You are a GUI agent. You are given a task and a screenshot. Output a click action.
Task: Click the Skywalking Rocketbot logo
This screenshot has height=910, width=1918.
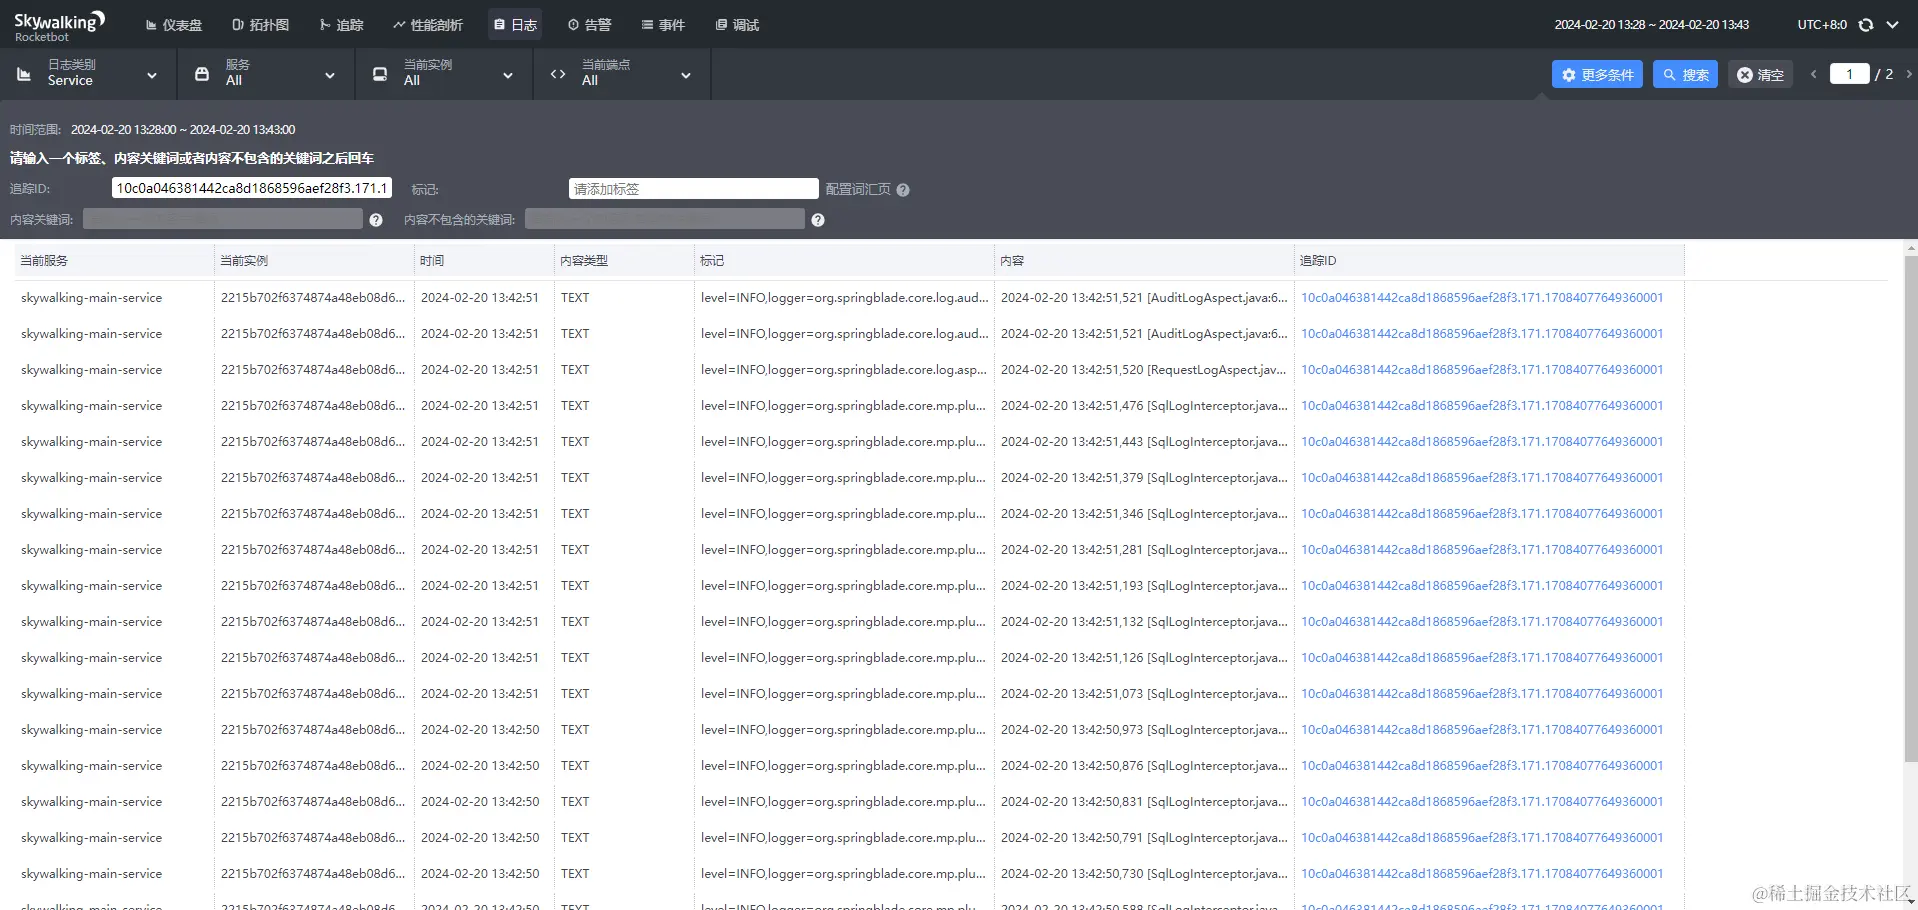click(59, 25)
